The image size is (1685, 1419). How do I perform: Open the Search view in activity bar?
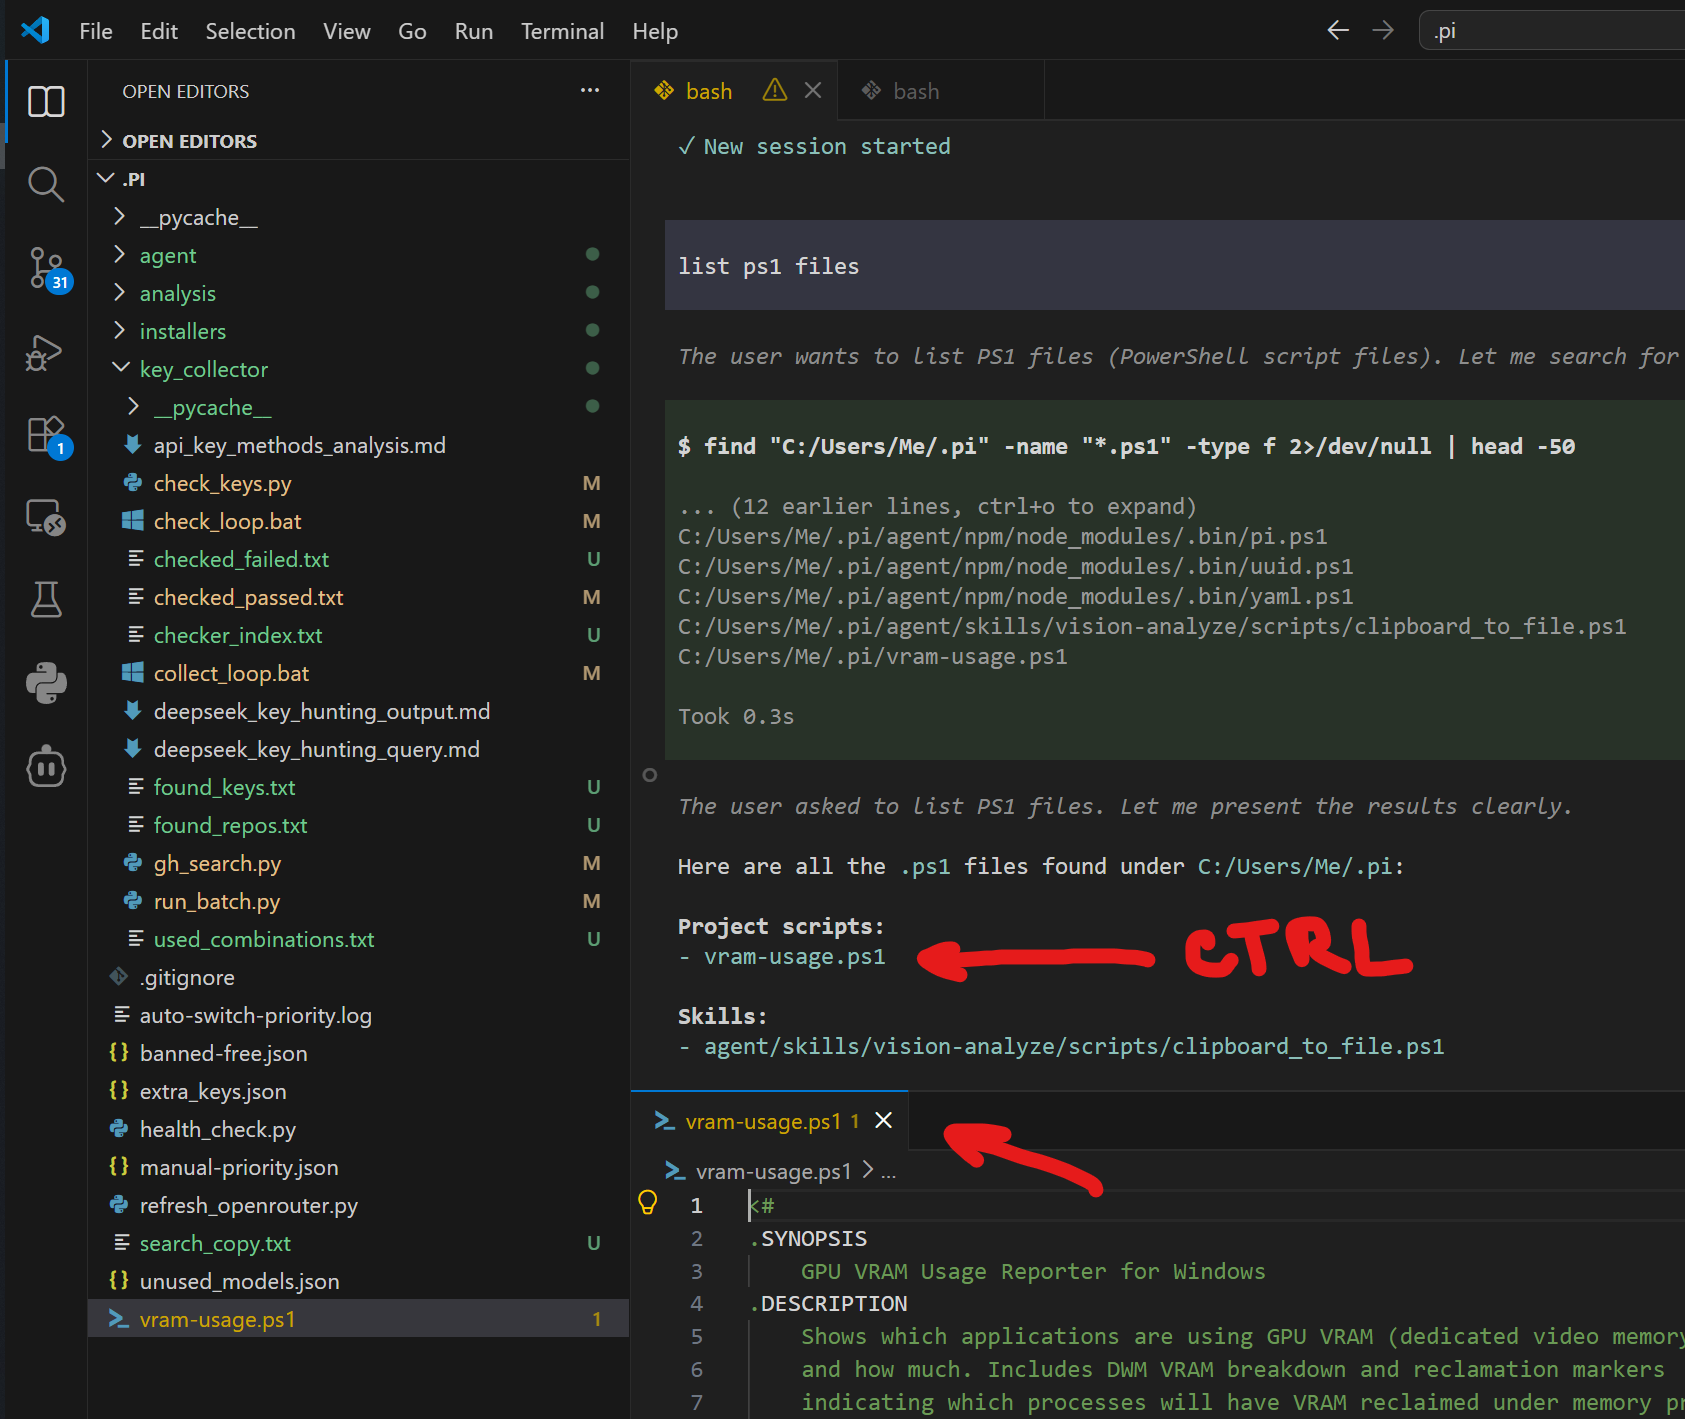(x=46, y=184)
